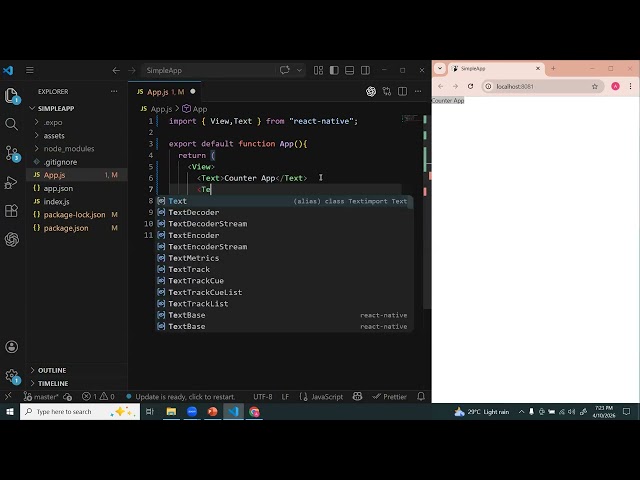Bookmark page with Chrome star icon
This screenshot has width=640, height=480.
click(595, 87)
